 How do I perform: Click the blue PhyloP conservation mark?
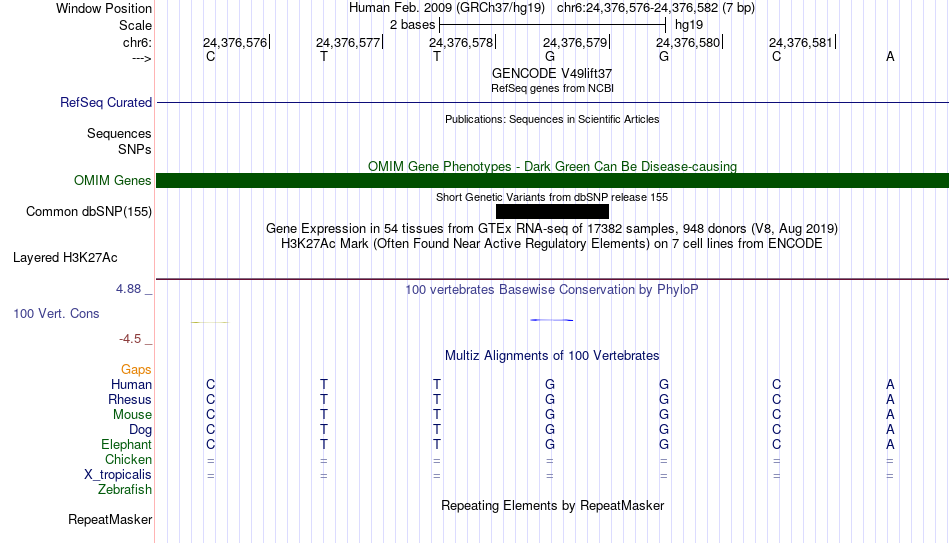tap(552, 320)
